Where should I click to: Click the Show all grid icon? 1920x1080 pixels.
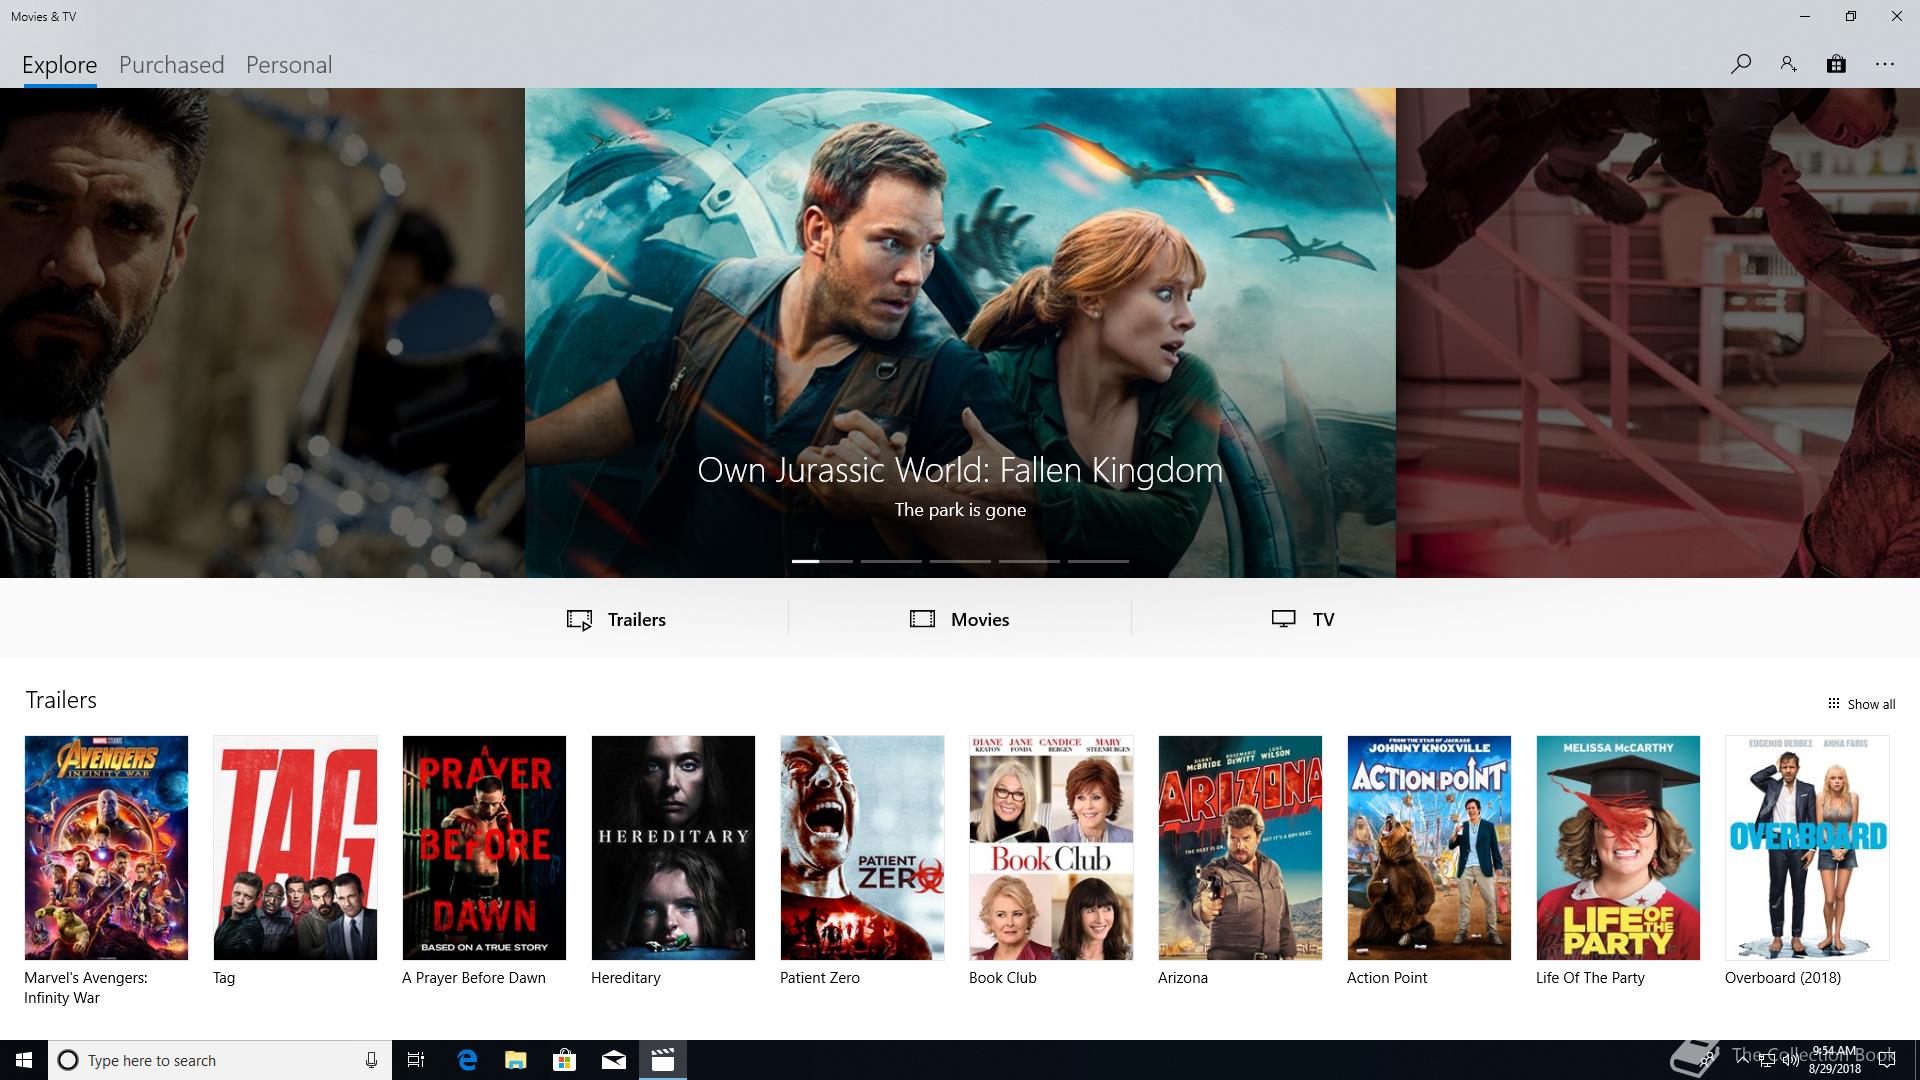1833,703
